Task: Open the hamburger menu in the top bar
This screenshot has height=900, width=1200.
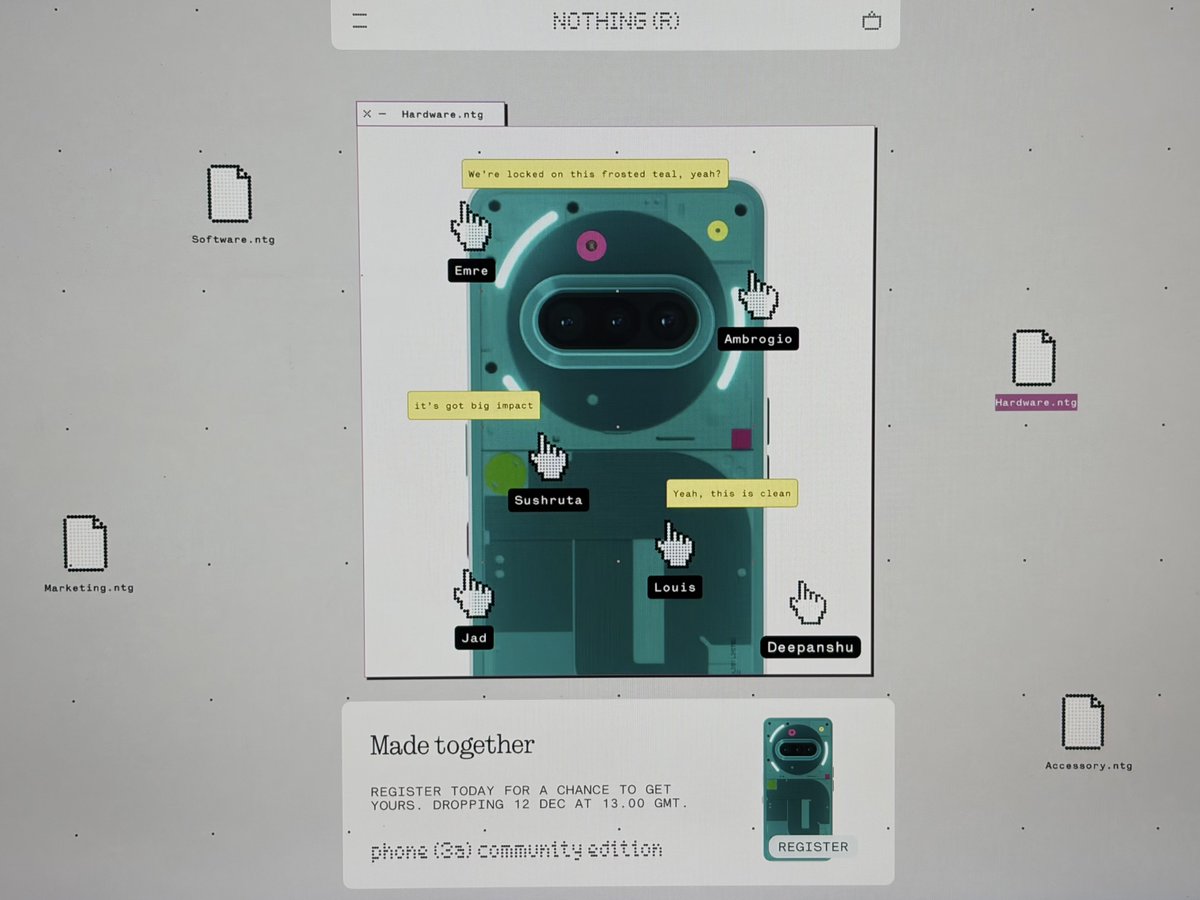Action: point(360,21)
